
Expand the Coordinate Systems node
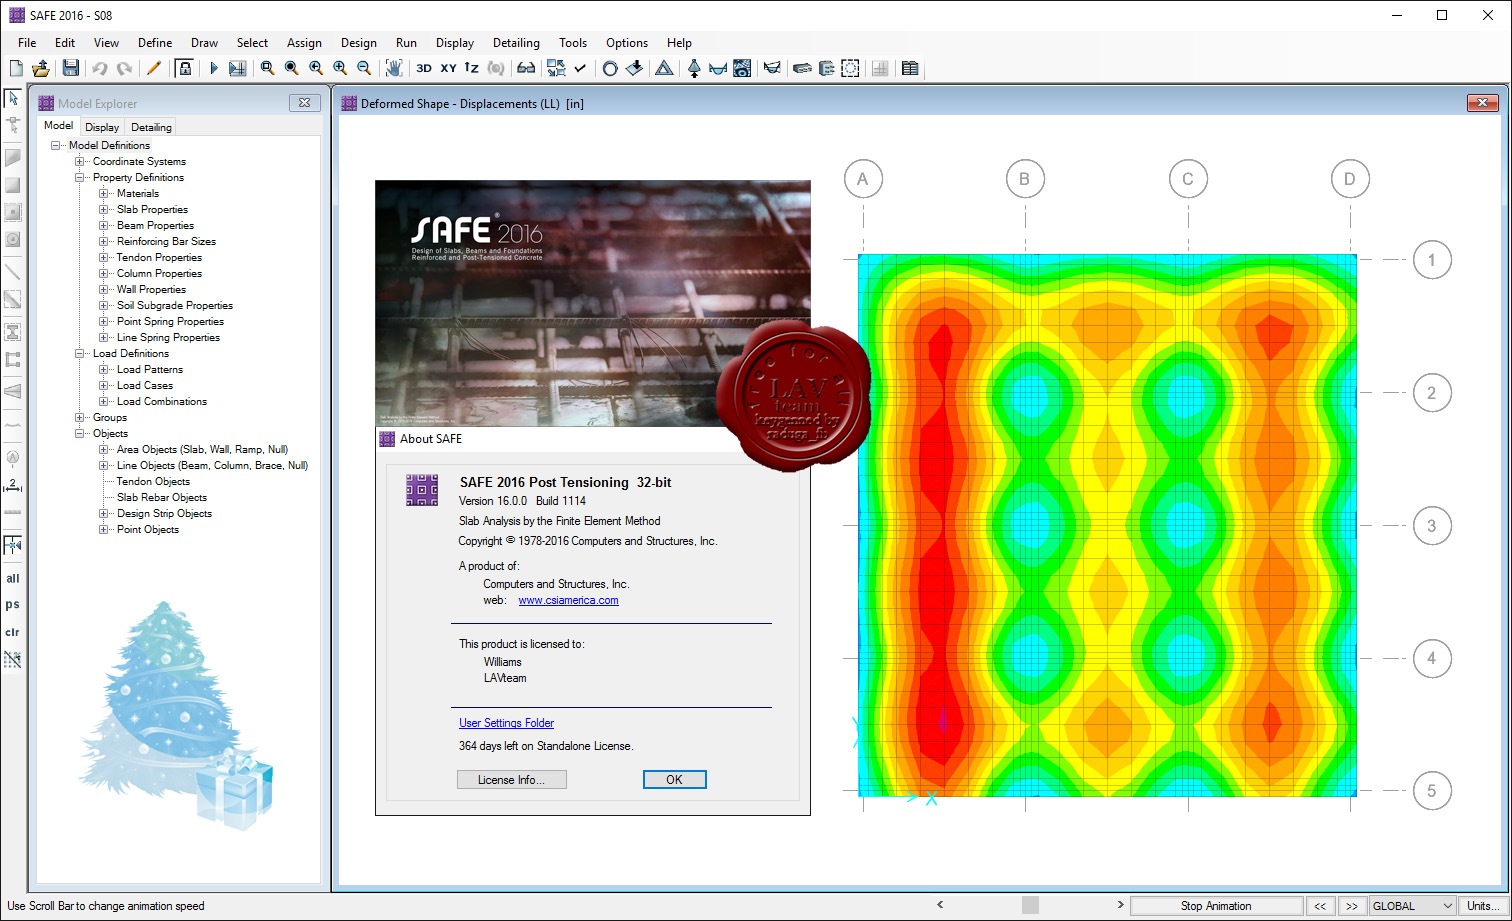(x=80, y=161)
